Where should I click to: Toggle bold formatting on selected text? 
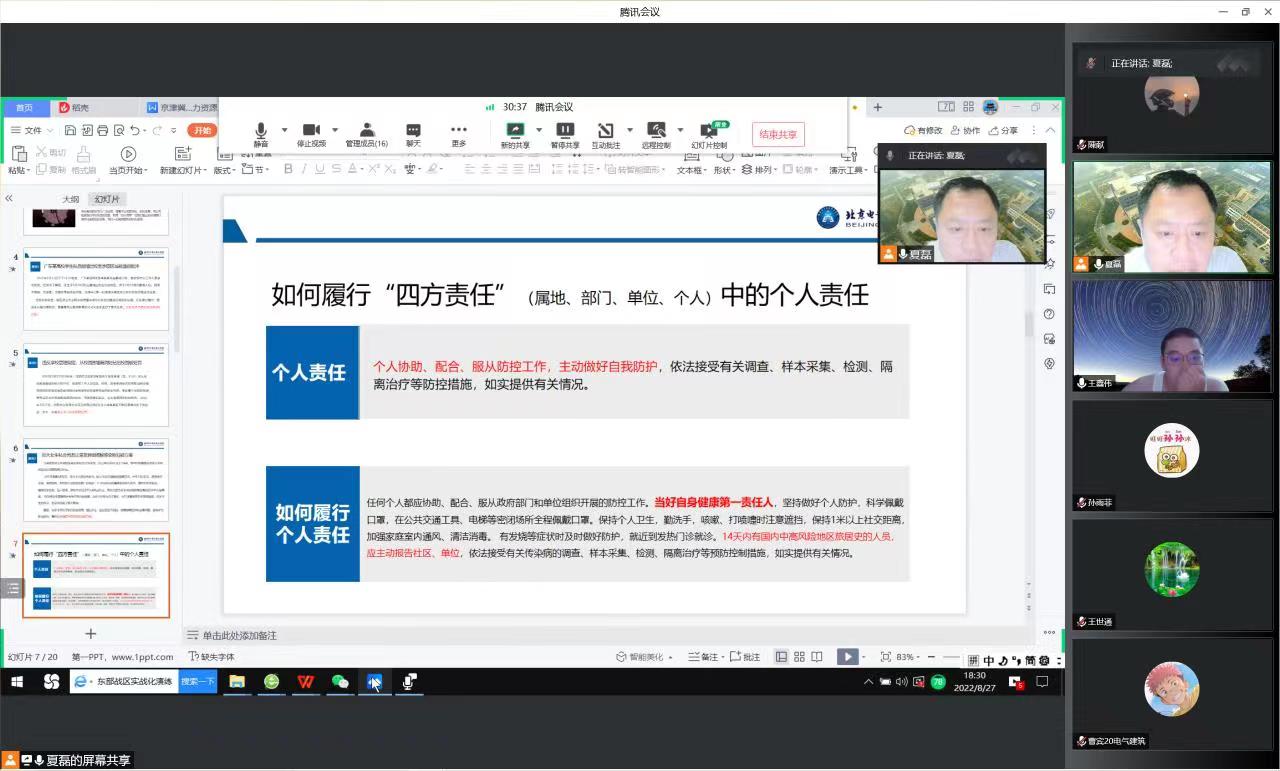pos(288,170)
